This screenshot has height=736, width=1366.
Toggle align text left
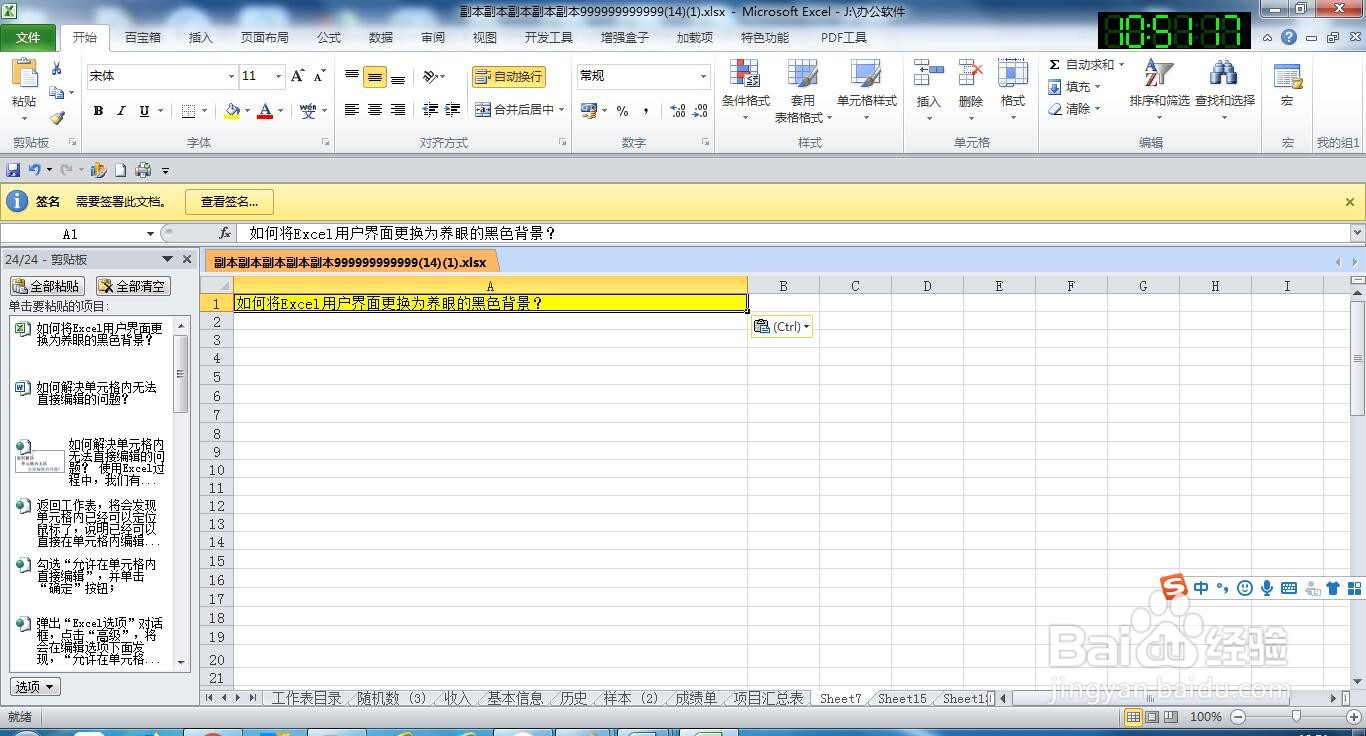click(352, 110)
